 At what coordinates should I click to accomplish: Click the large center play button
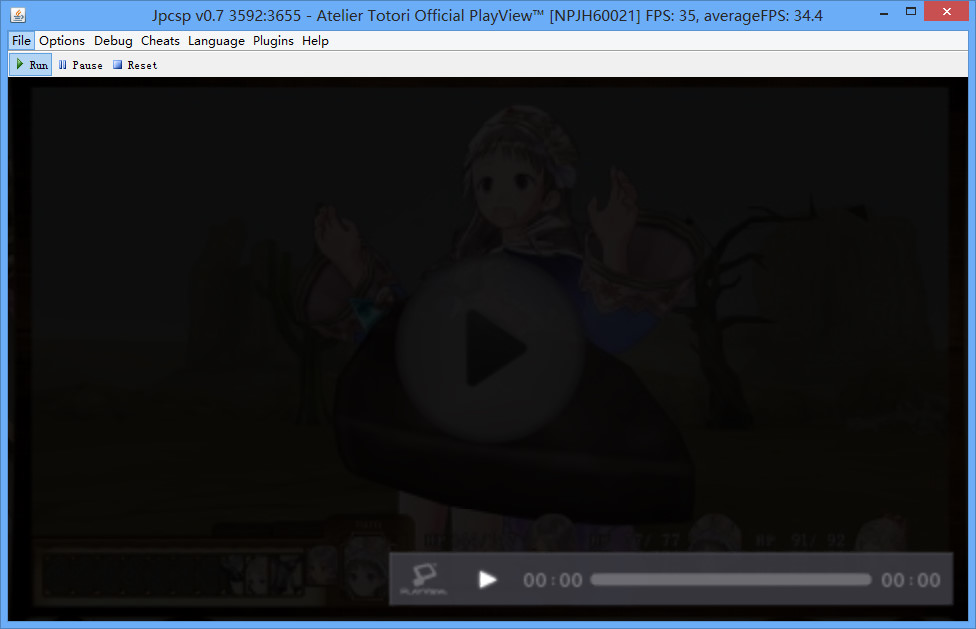coord(490,349)
